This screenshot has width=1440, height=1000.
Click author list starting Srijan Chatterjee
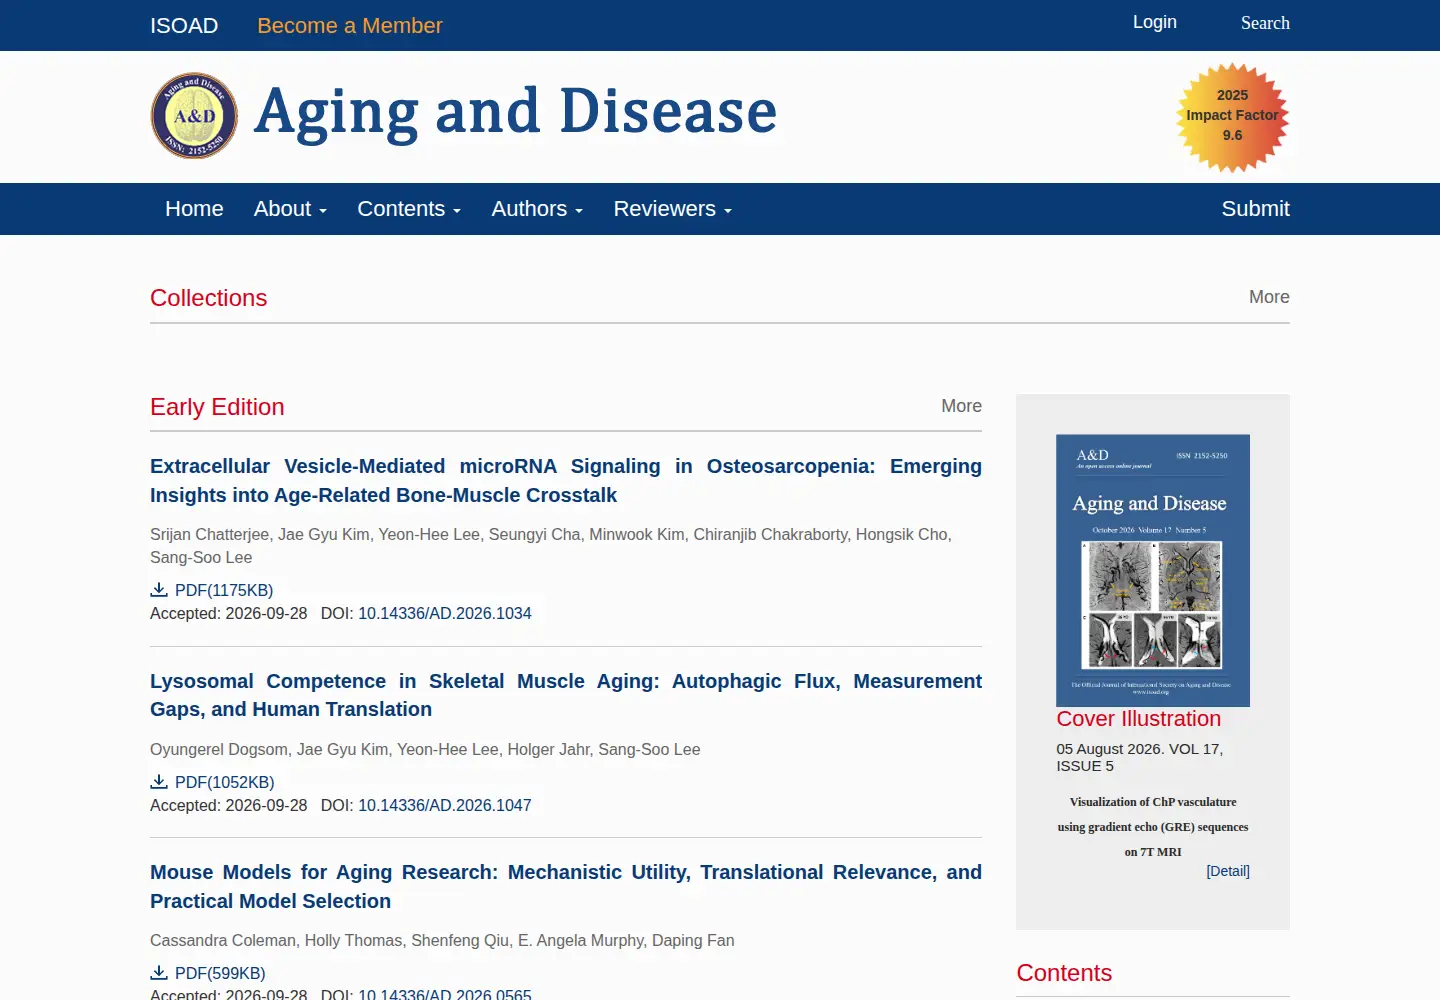pos(551,546)
